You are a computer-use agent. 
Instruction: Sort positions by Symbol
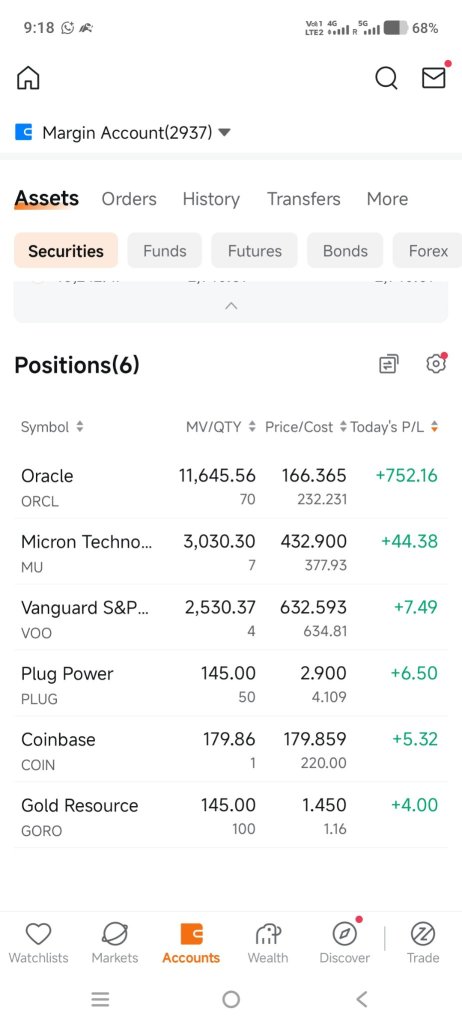(x=52, y=427)
